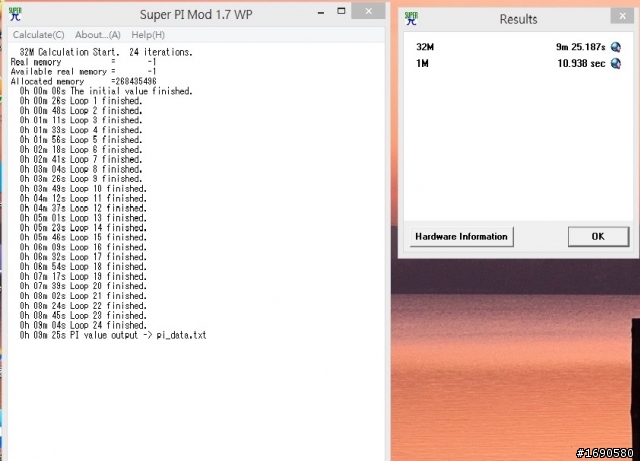Open the About...(A) menu

coord(98,35)
